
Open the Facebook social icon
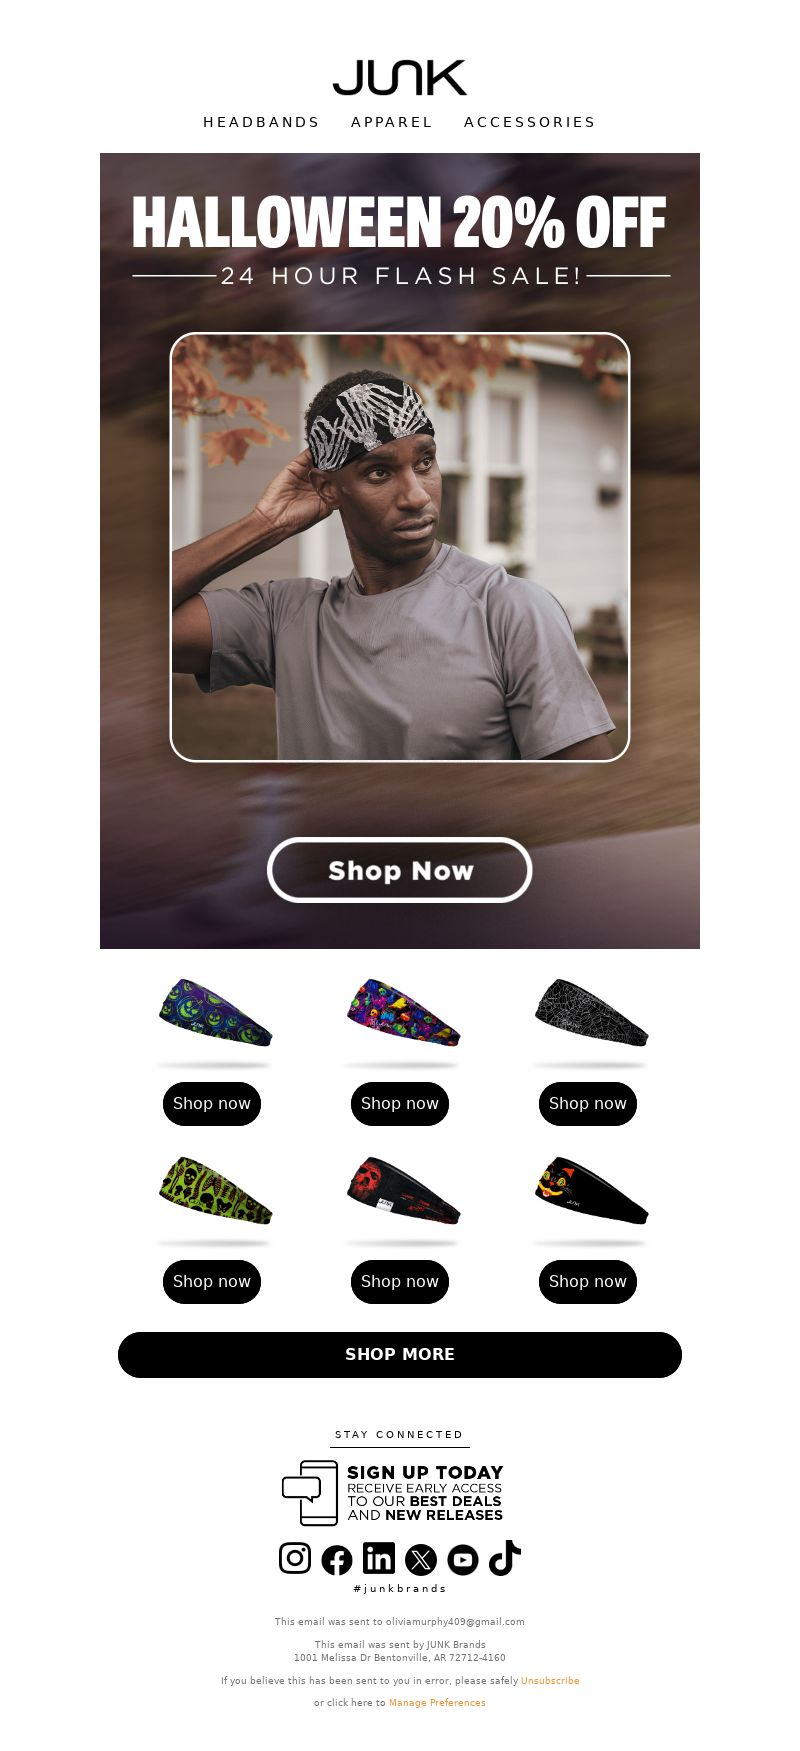tap(337, 1559)
